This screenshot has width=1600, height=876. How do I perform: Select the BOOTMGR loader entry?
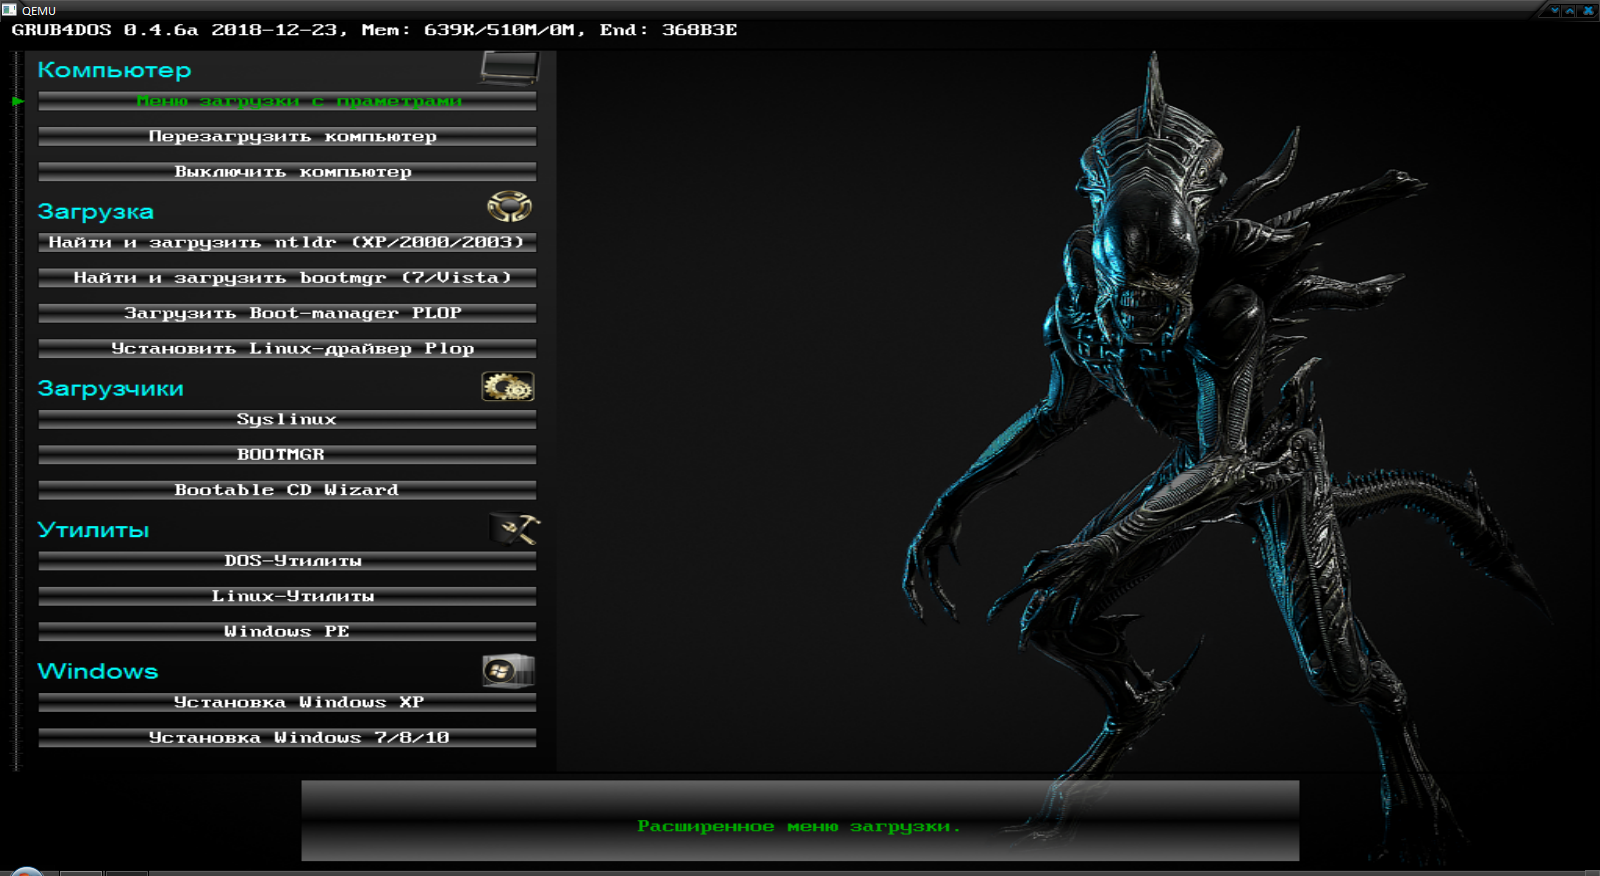pos(287,455)
